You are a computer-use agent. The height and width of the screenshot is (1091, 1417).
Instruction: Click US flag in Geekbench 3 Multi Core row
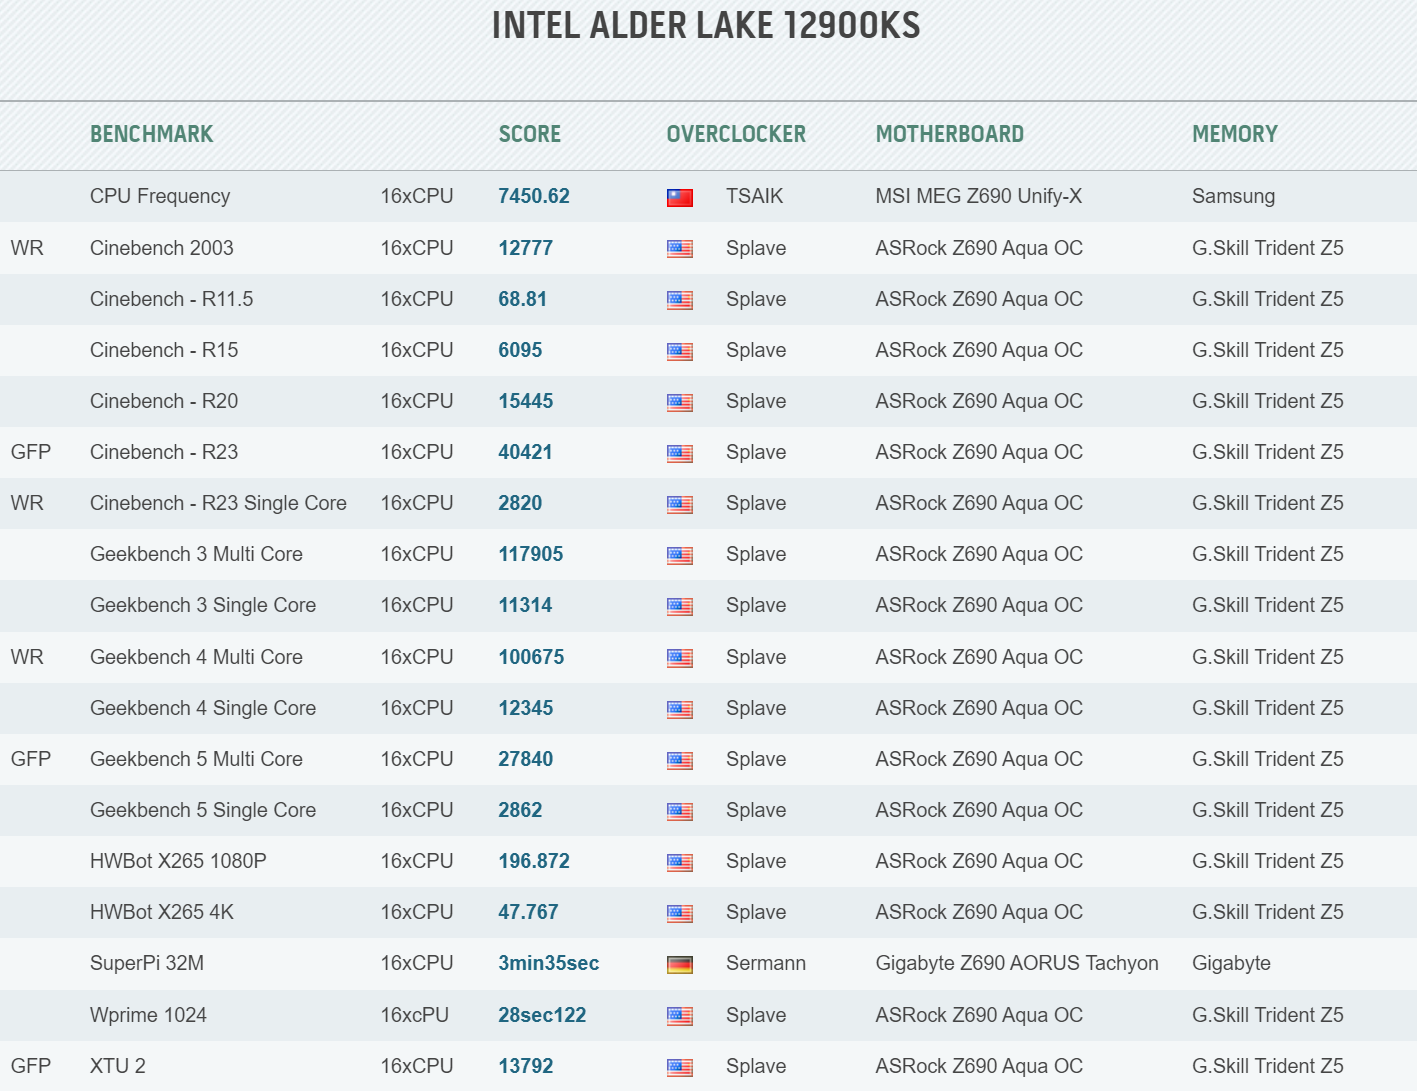(x=680, y=555)
